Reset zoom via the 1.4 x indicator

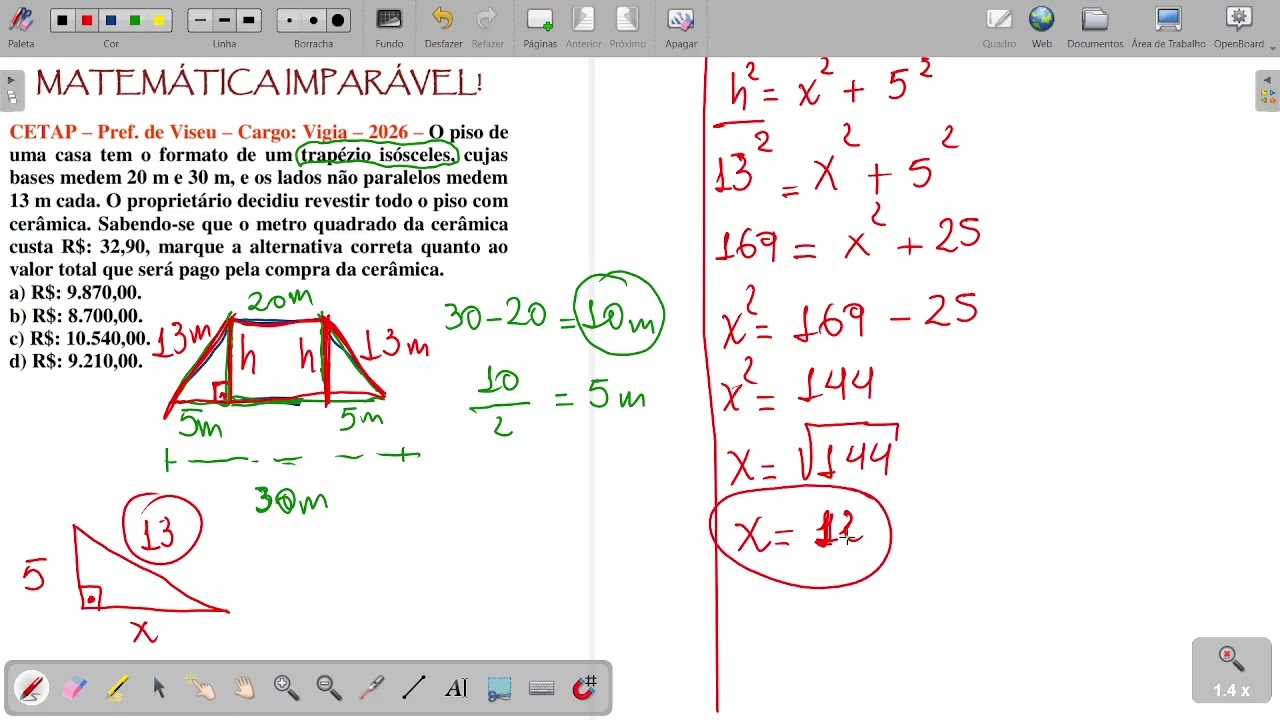pyautogui.click(x=1231, y=671)
